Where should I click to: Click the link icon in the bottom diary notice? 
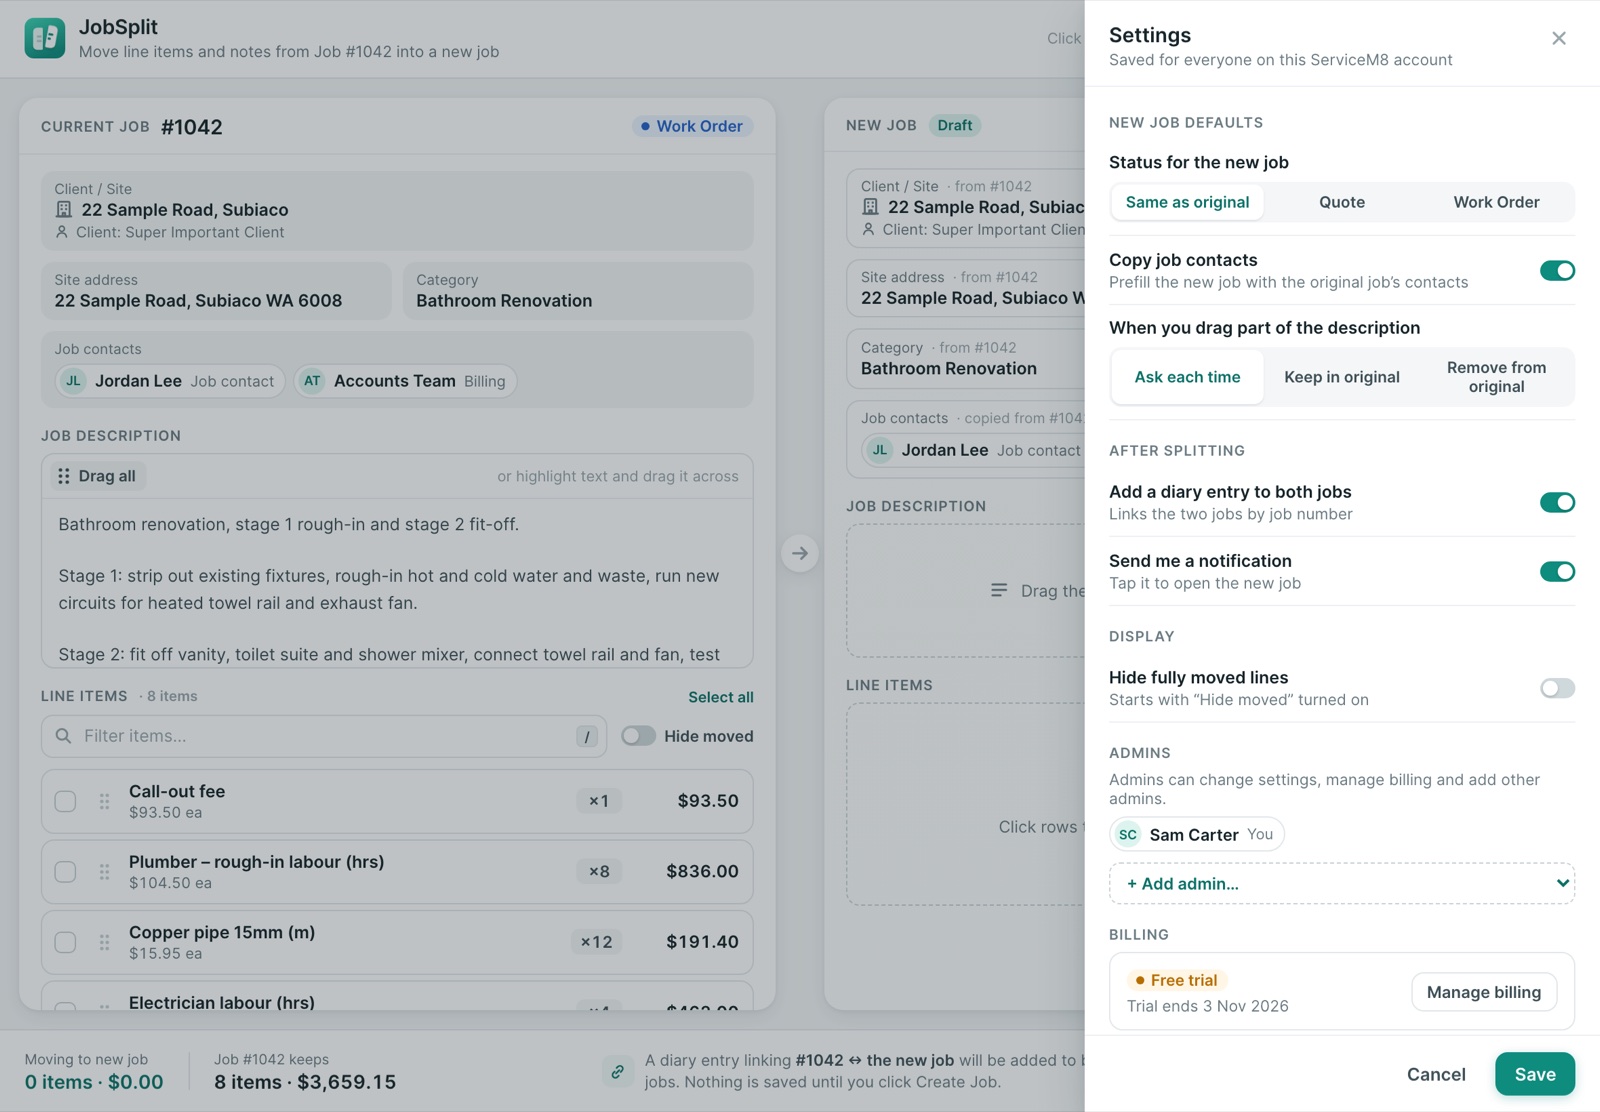(x=618, y=1071)
